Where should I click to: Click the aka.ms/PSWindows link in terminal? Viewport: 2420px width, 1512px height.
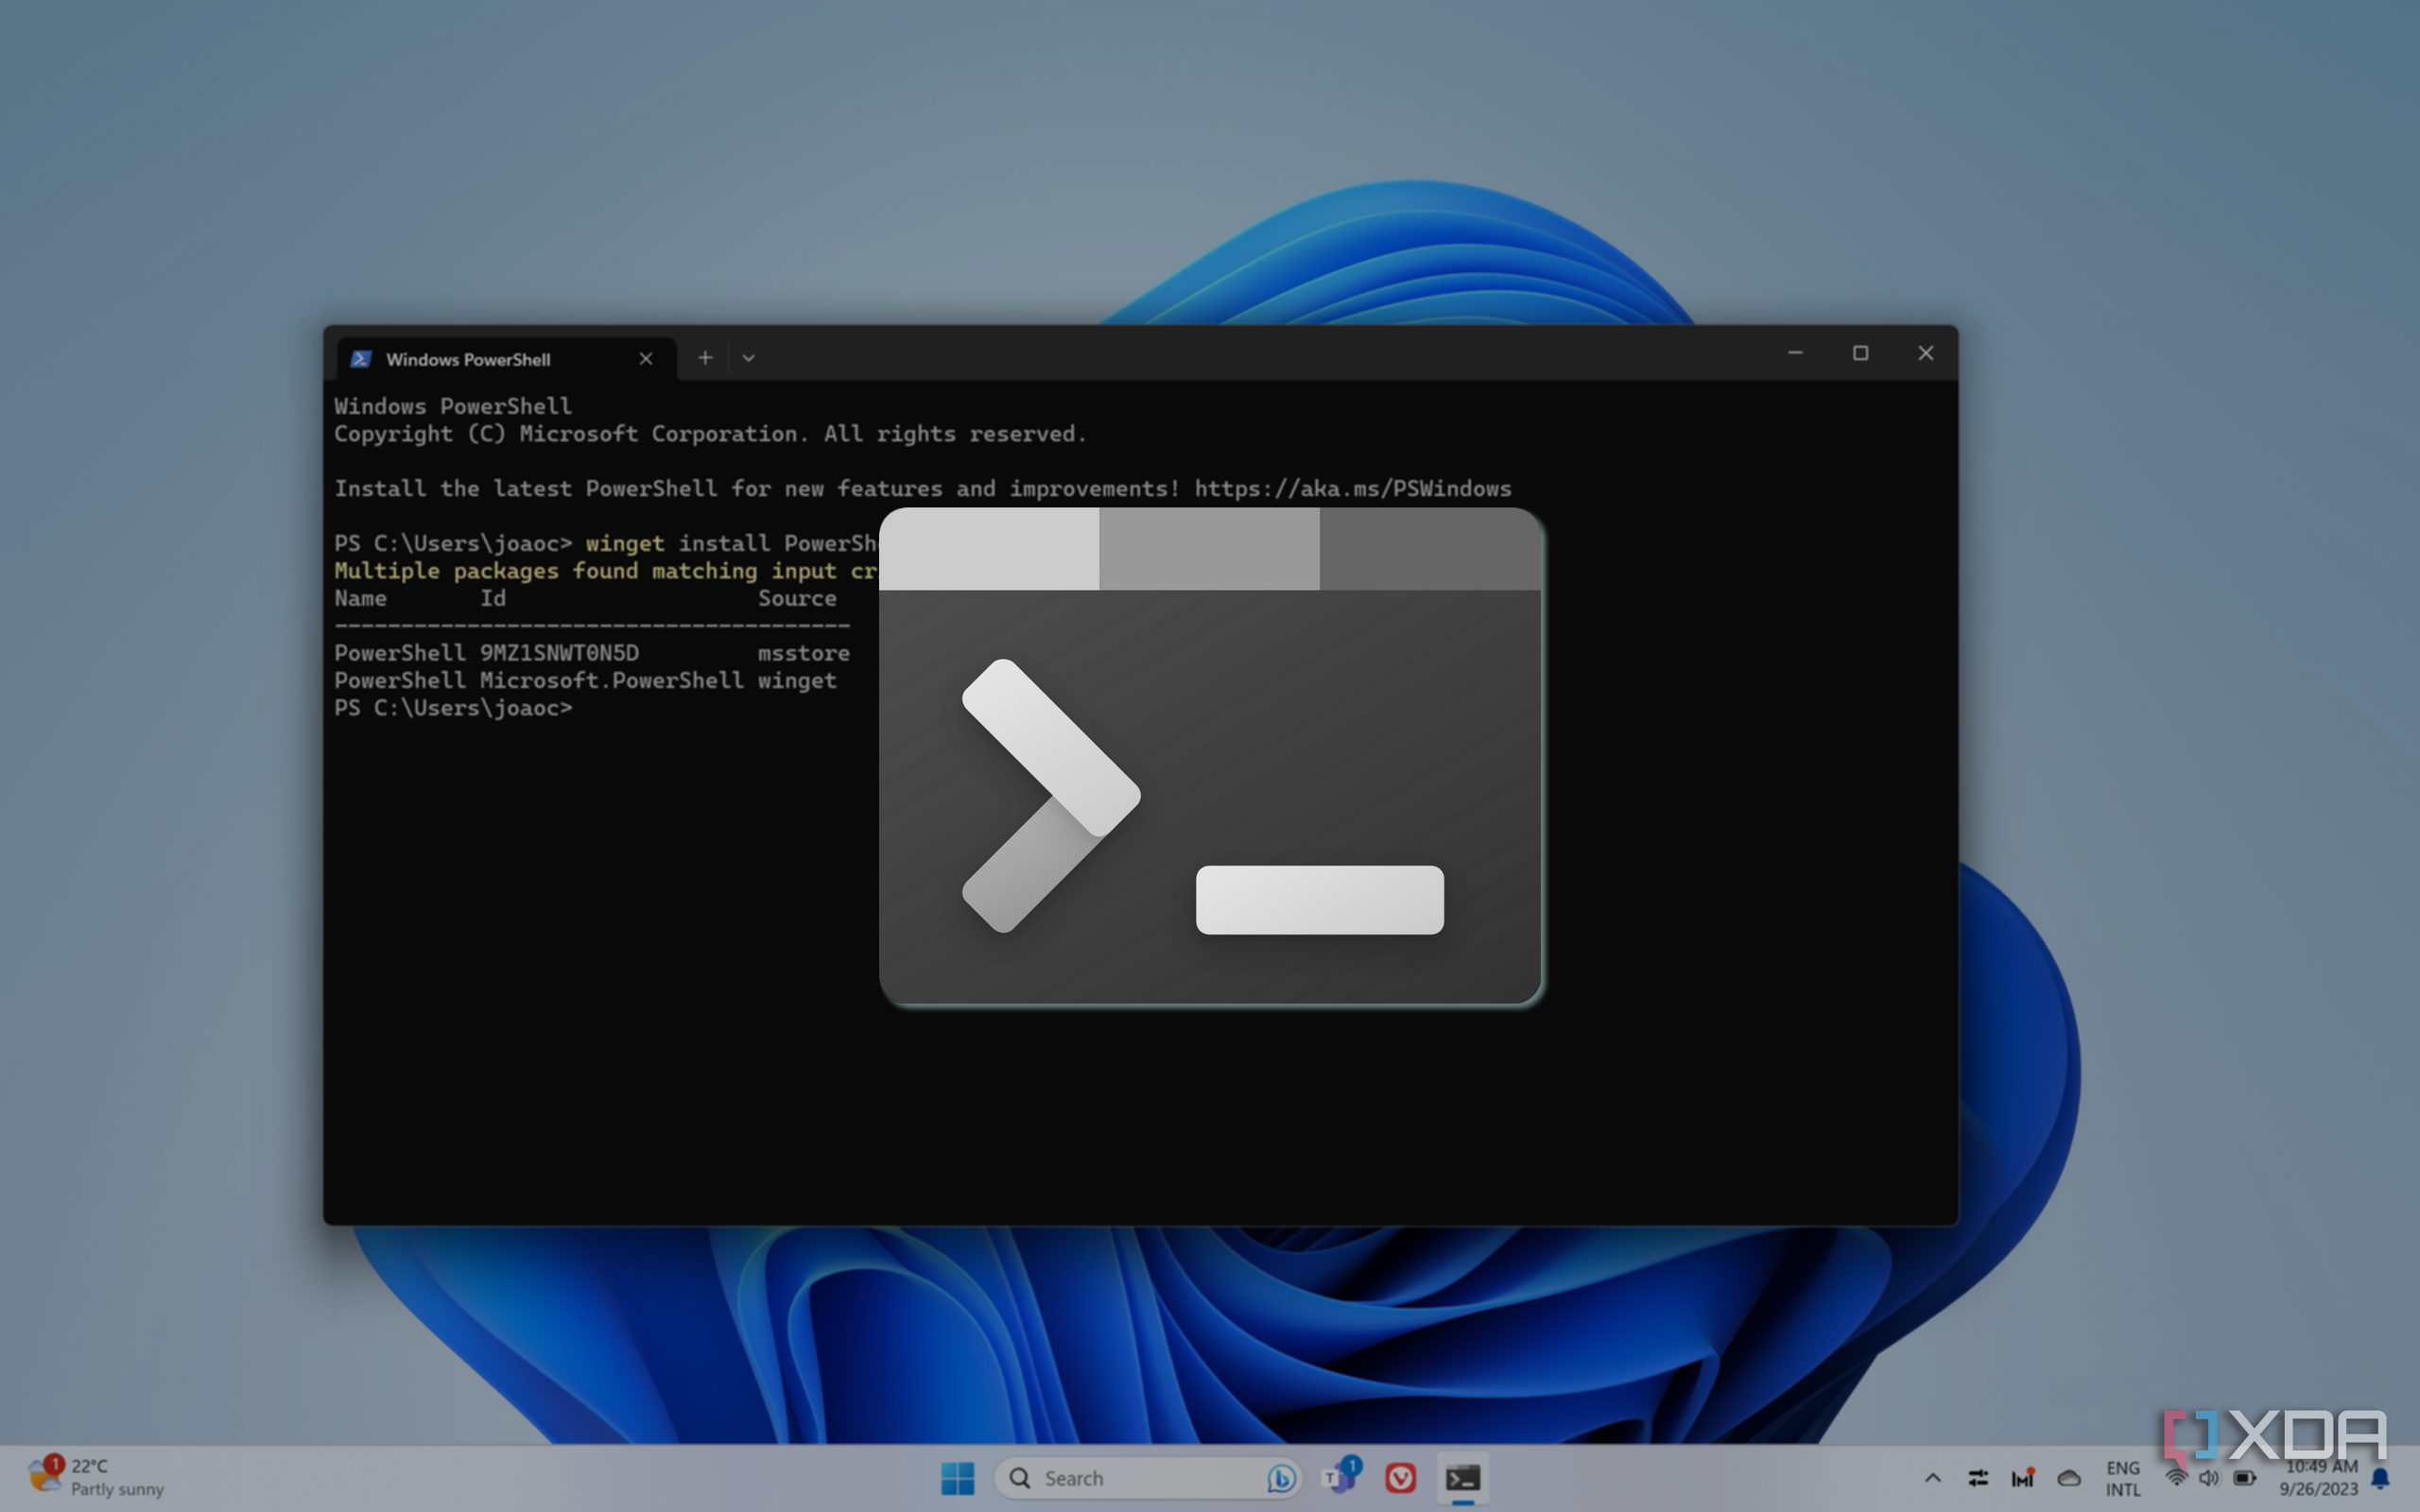pyautogui.click(x=1352, y=489)
